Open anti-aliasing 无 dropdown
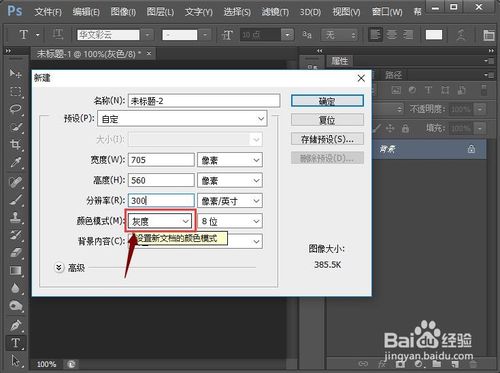This screenshot has height=373, width=500. point(340,35)
